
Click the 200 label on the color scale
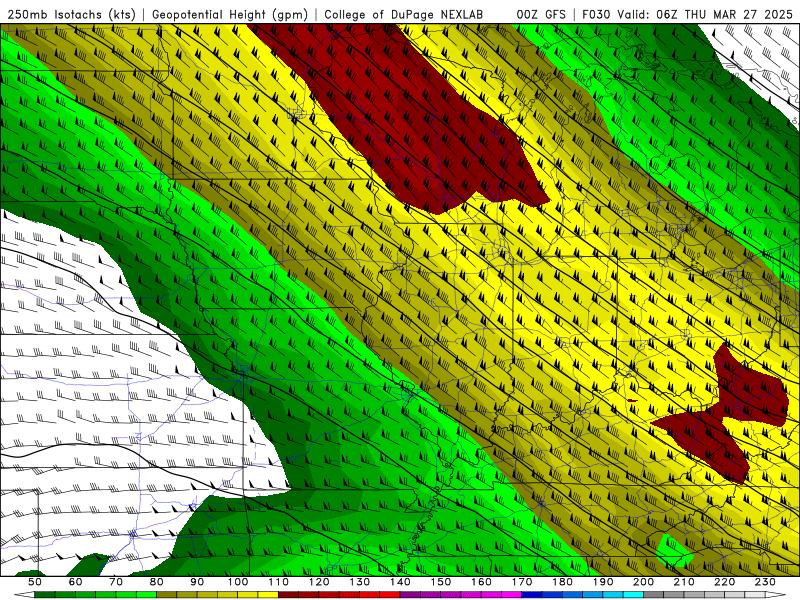click(643, 582)
